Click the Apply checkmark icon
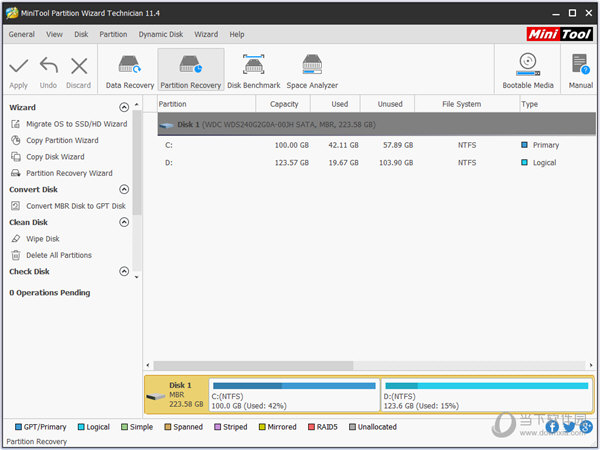The height and width of the screenshot is (450, 600). (19, 66)
